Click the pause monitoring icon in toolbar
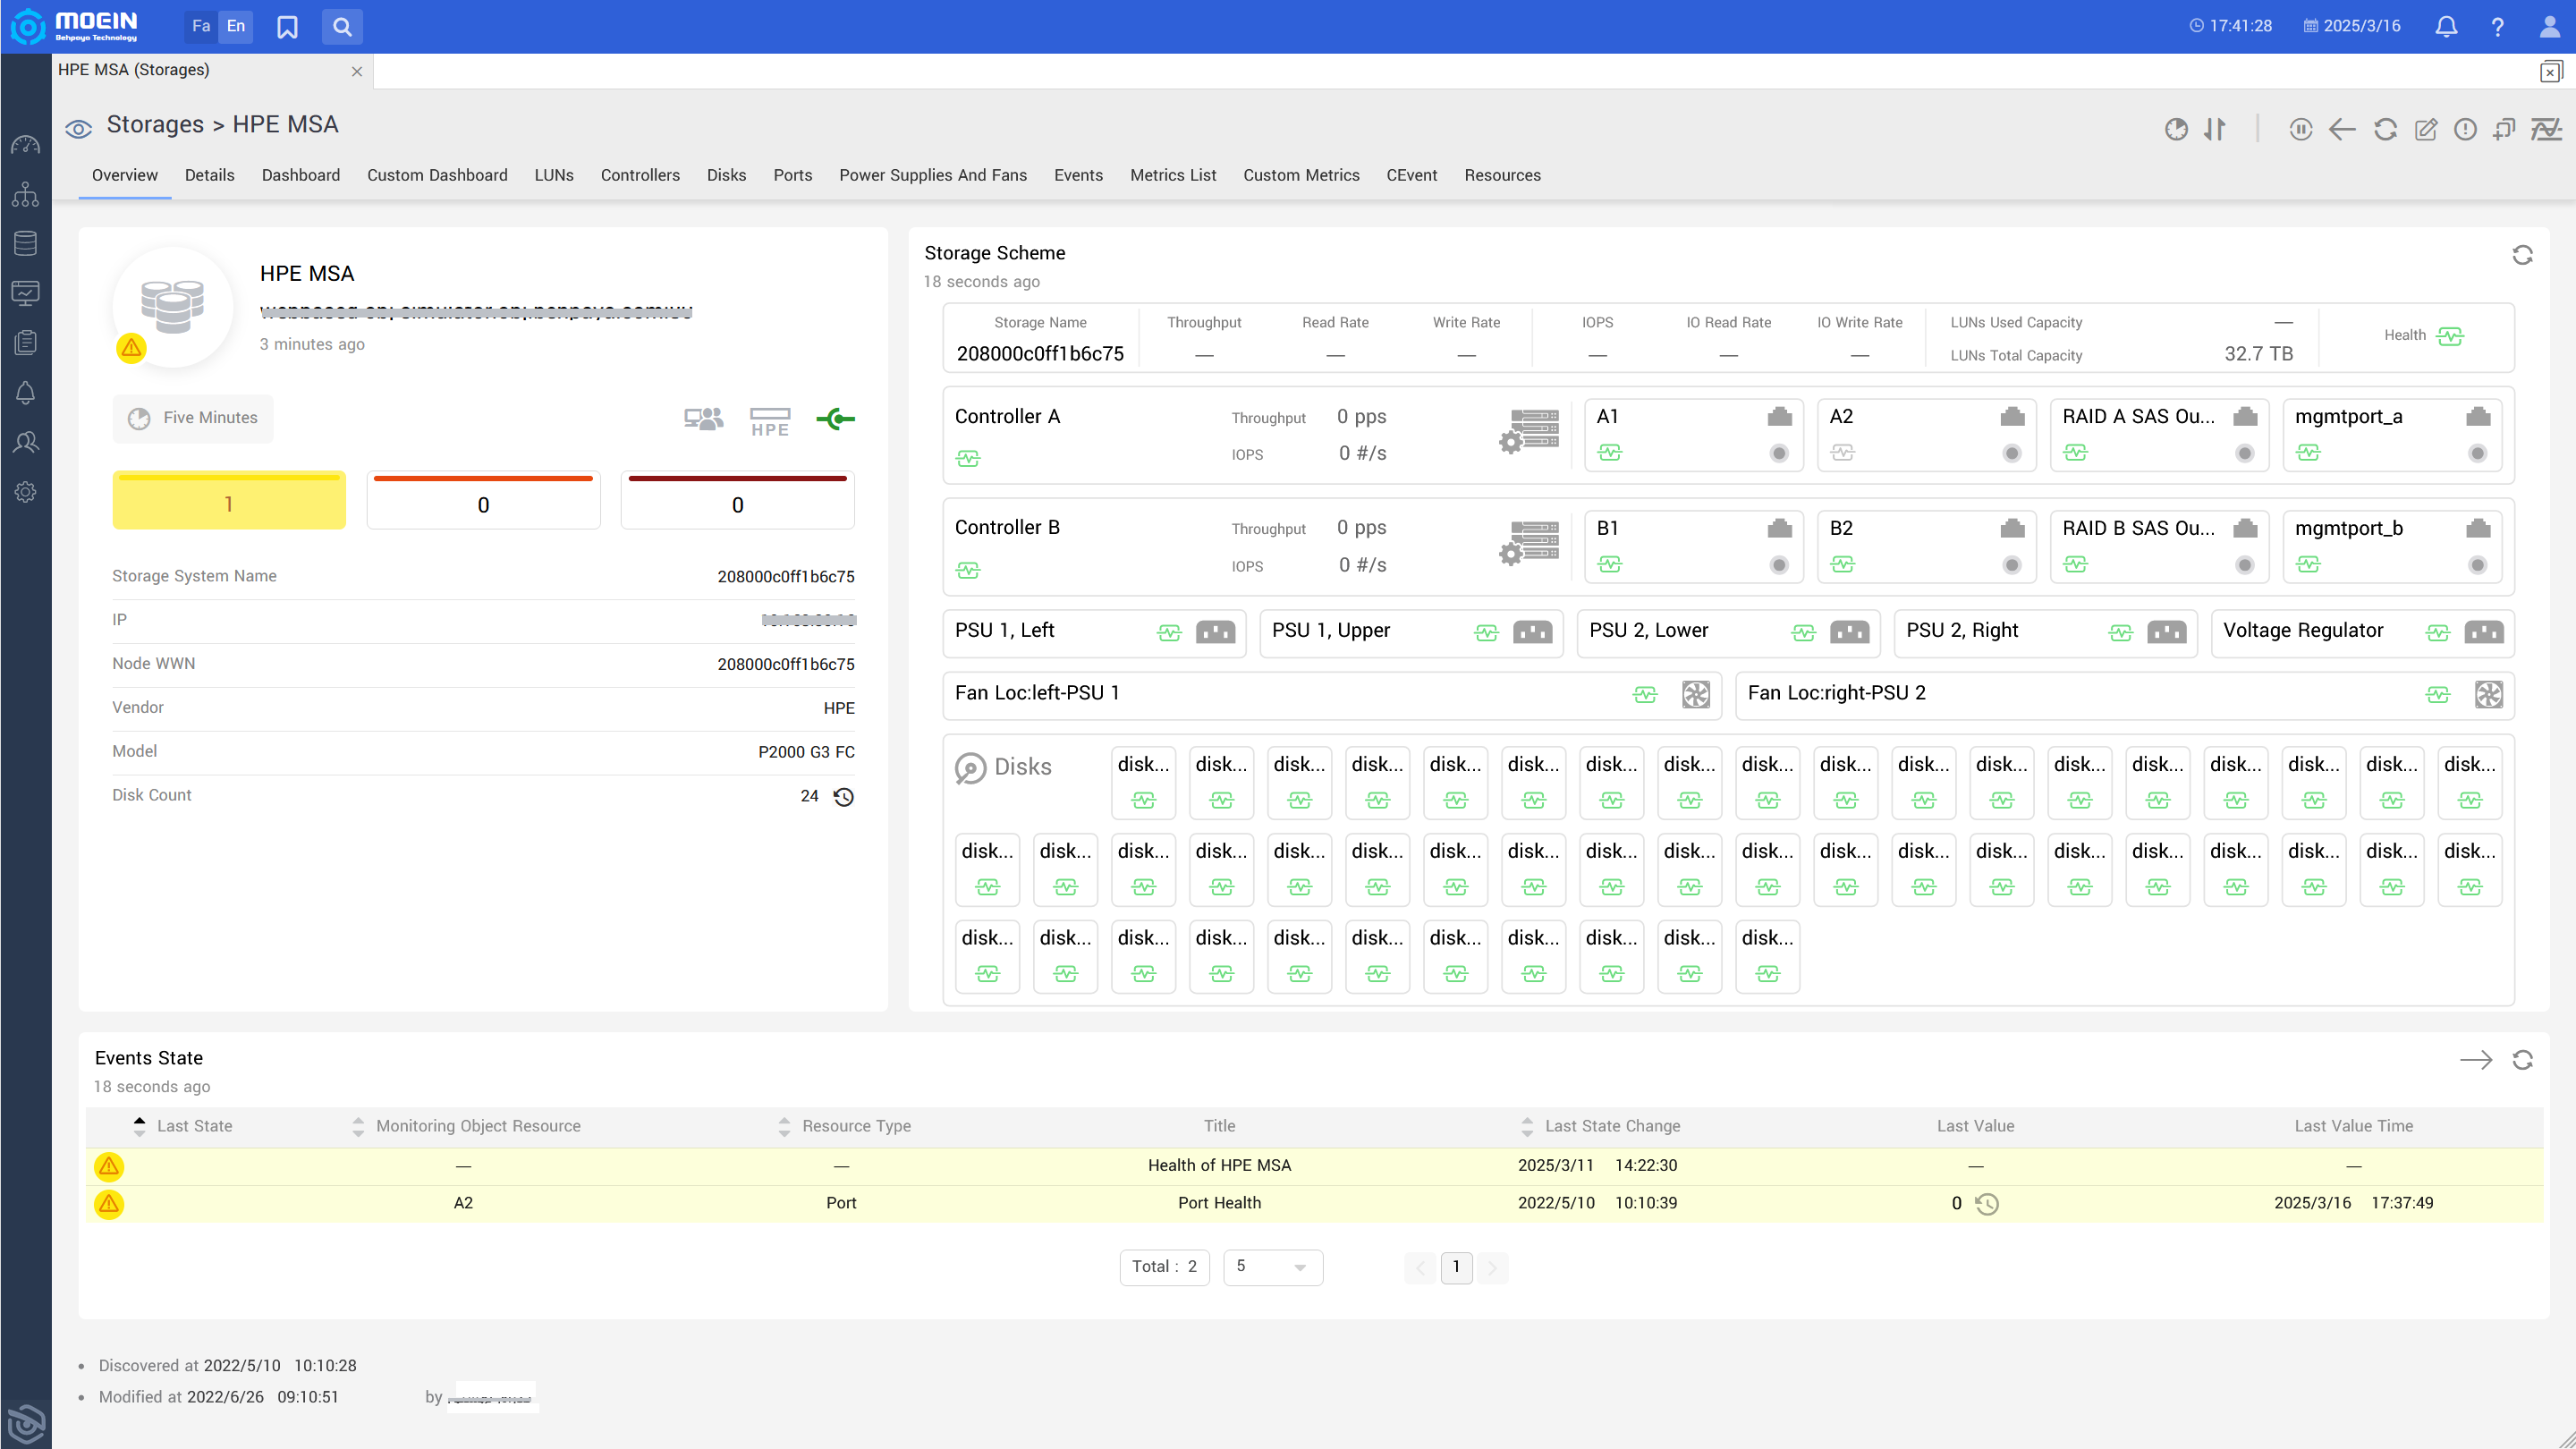This screenshot has width=2576, height=1449. (2300, 129)
